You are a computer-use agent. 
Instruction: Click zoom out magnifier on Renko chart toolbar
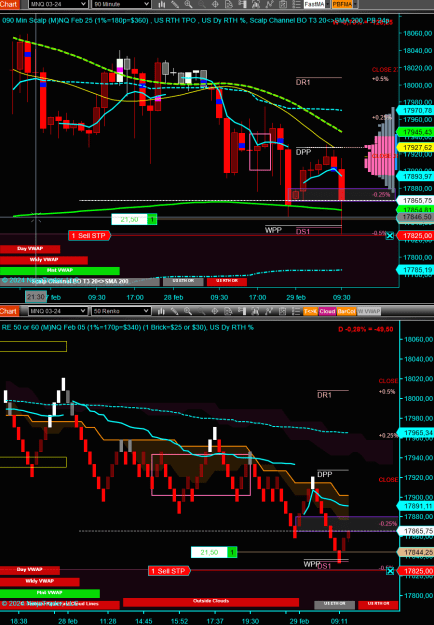click(x=201, y=311)
